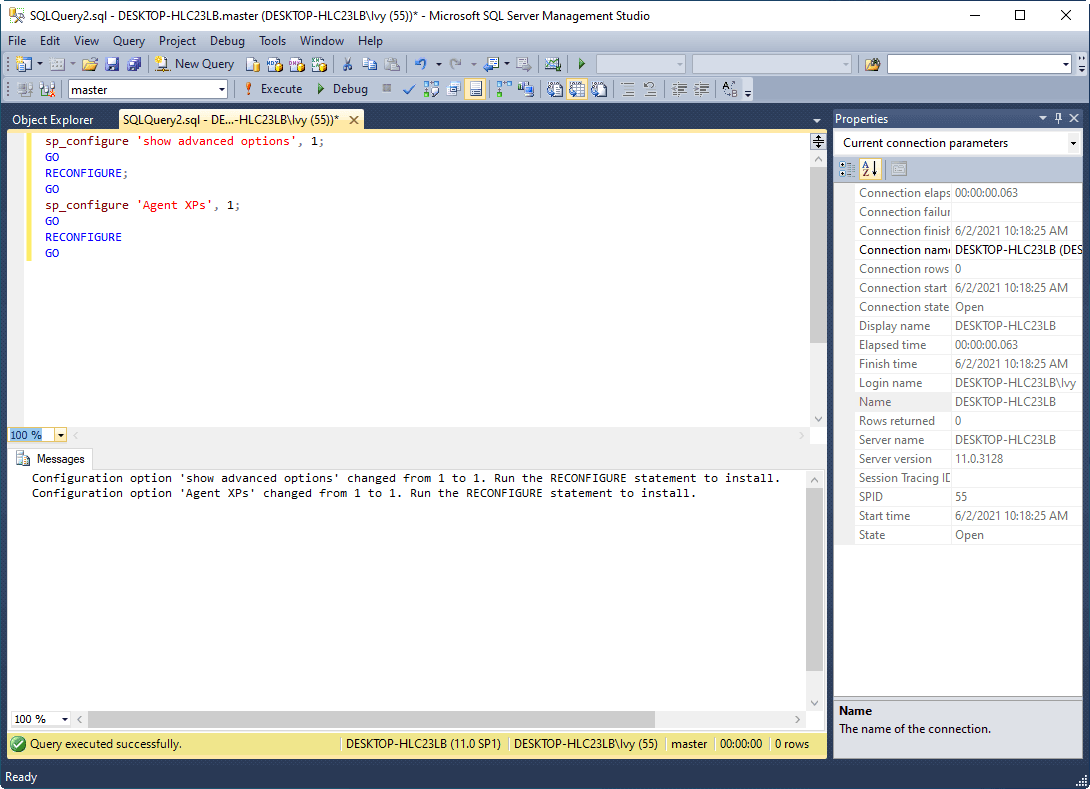Toggle Results to Grid mode
The width and height of the screenshot is (1090, 789).
point(576,89)
